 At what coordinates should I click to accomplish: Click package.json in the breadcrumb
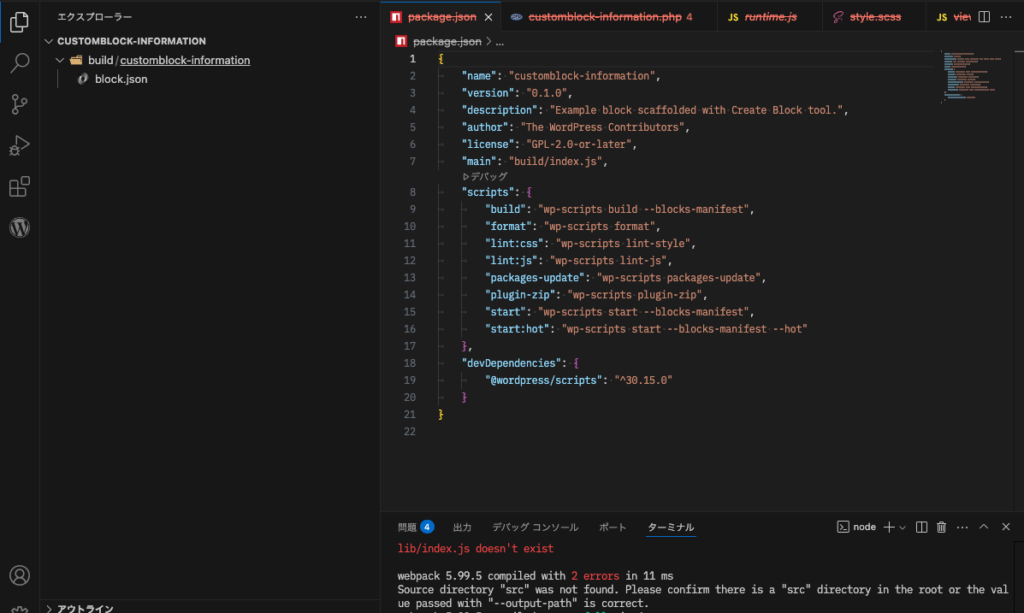[447, 41]
